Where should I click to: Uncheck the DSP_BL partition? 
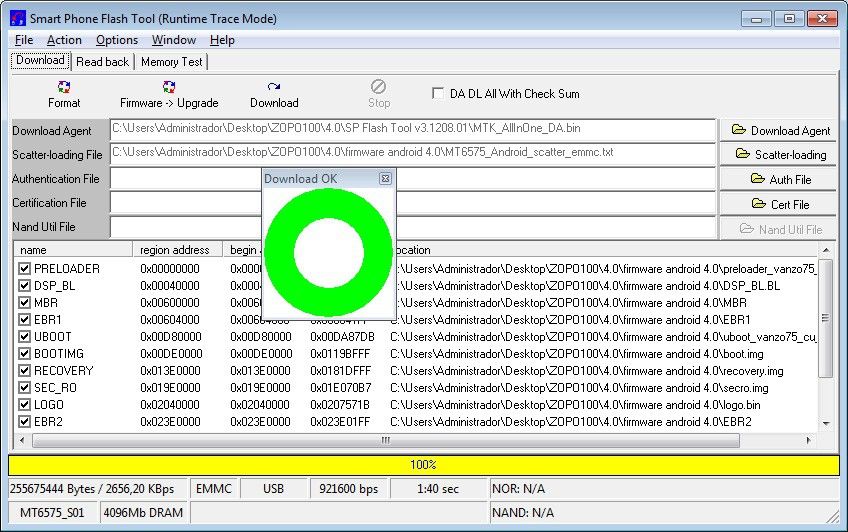click(x=24, y=285)
